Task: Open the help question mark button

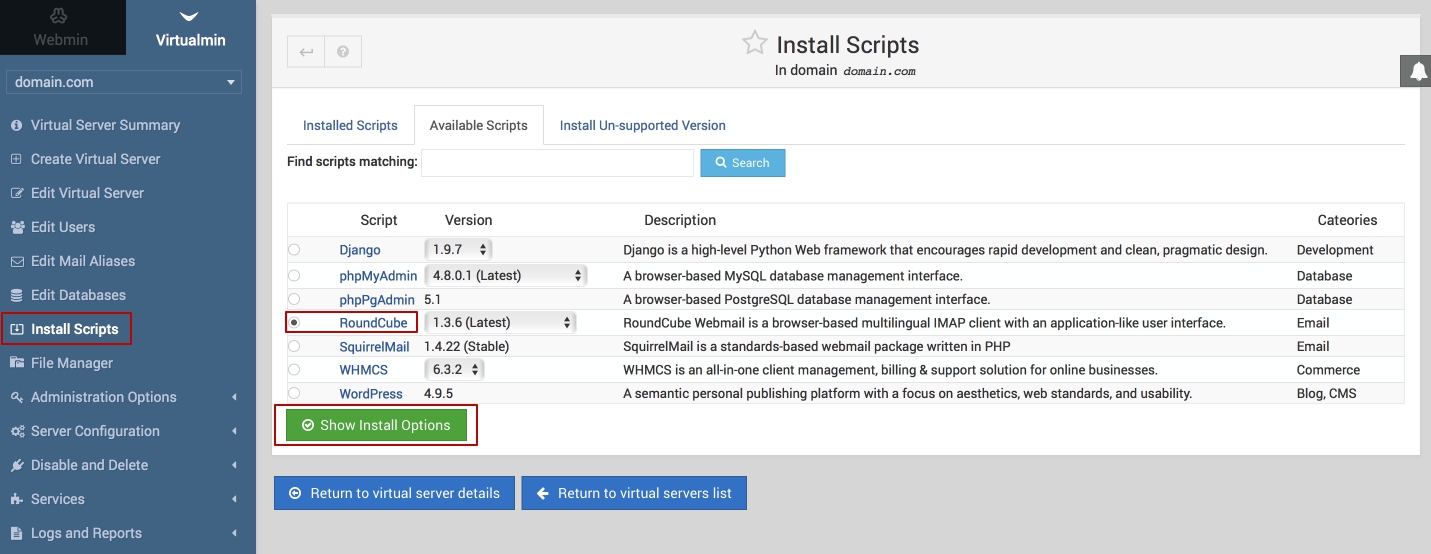Action: [343, 52]
